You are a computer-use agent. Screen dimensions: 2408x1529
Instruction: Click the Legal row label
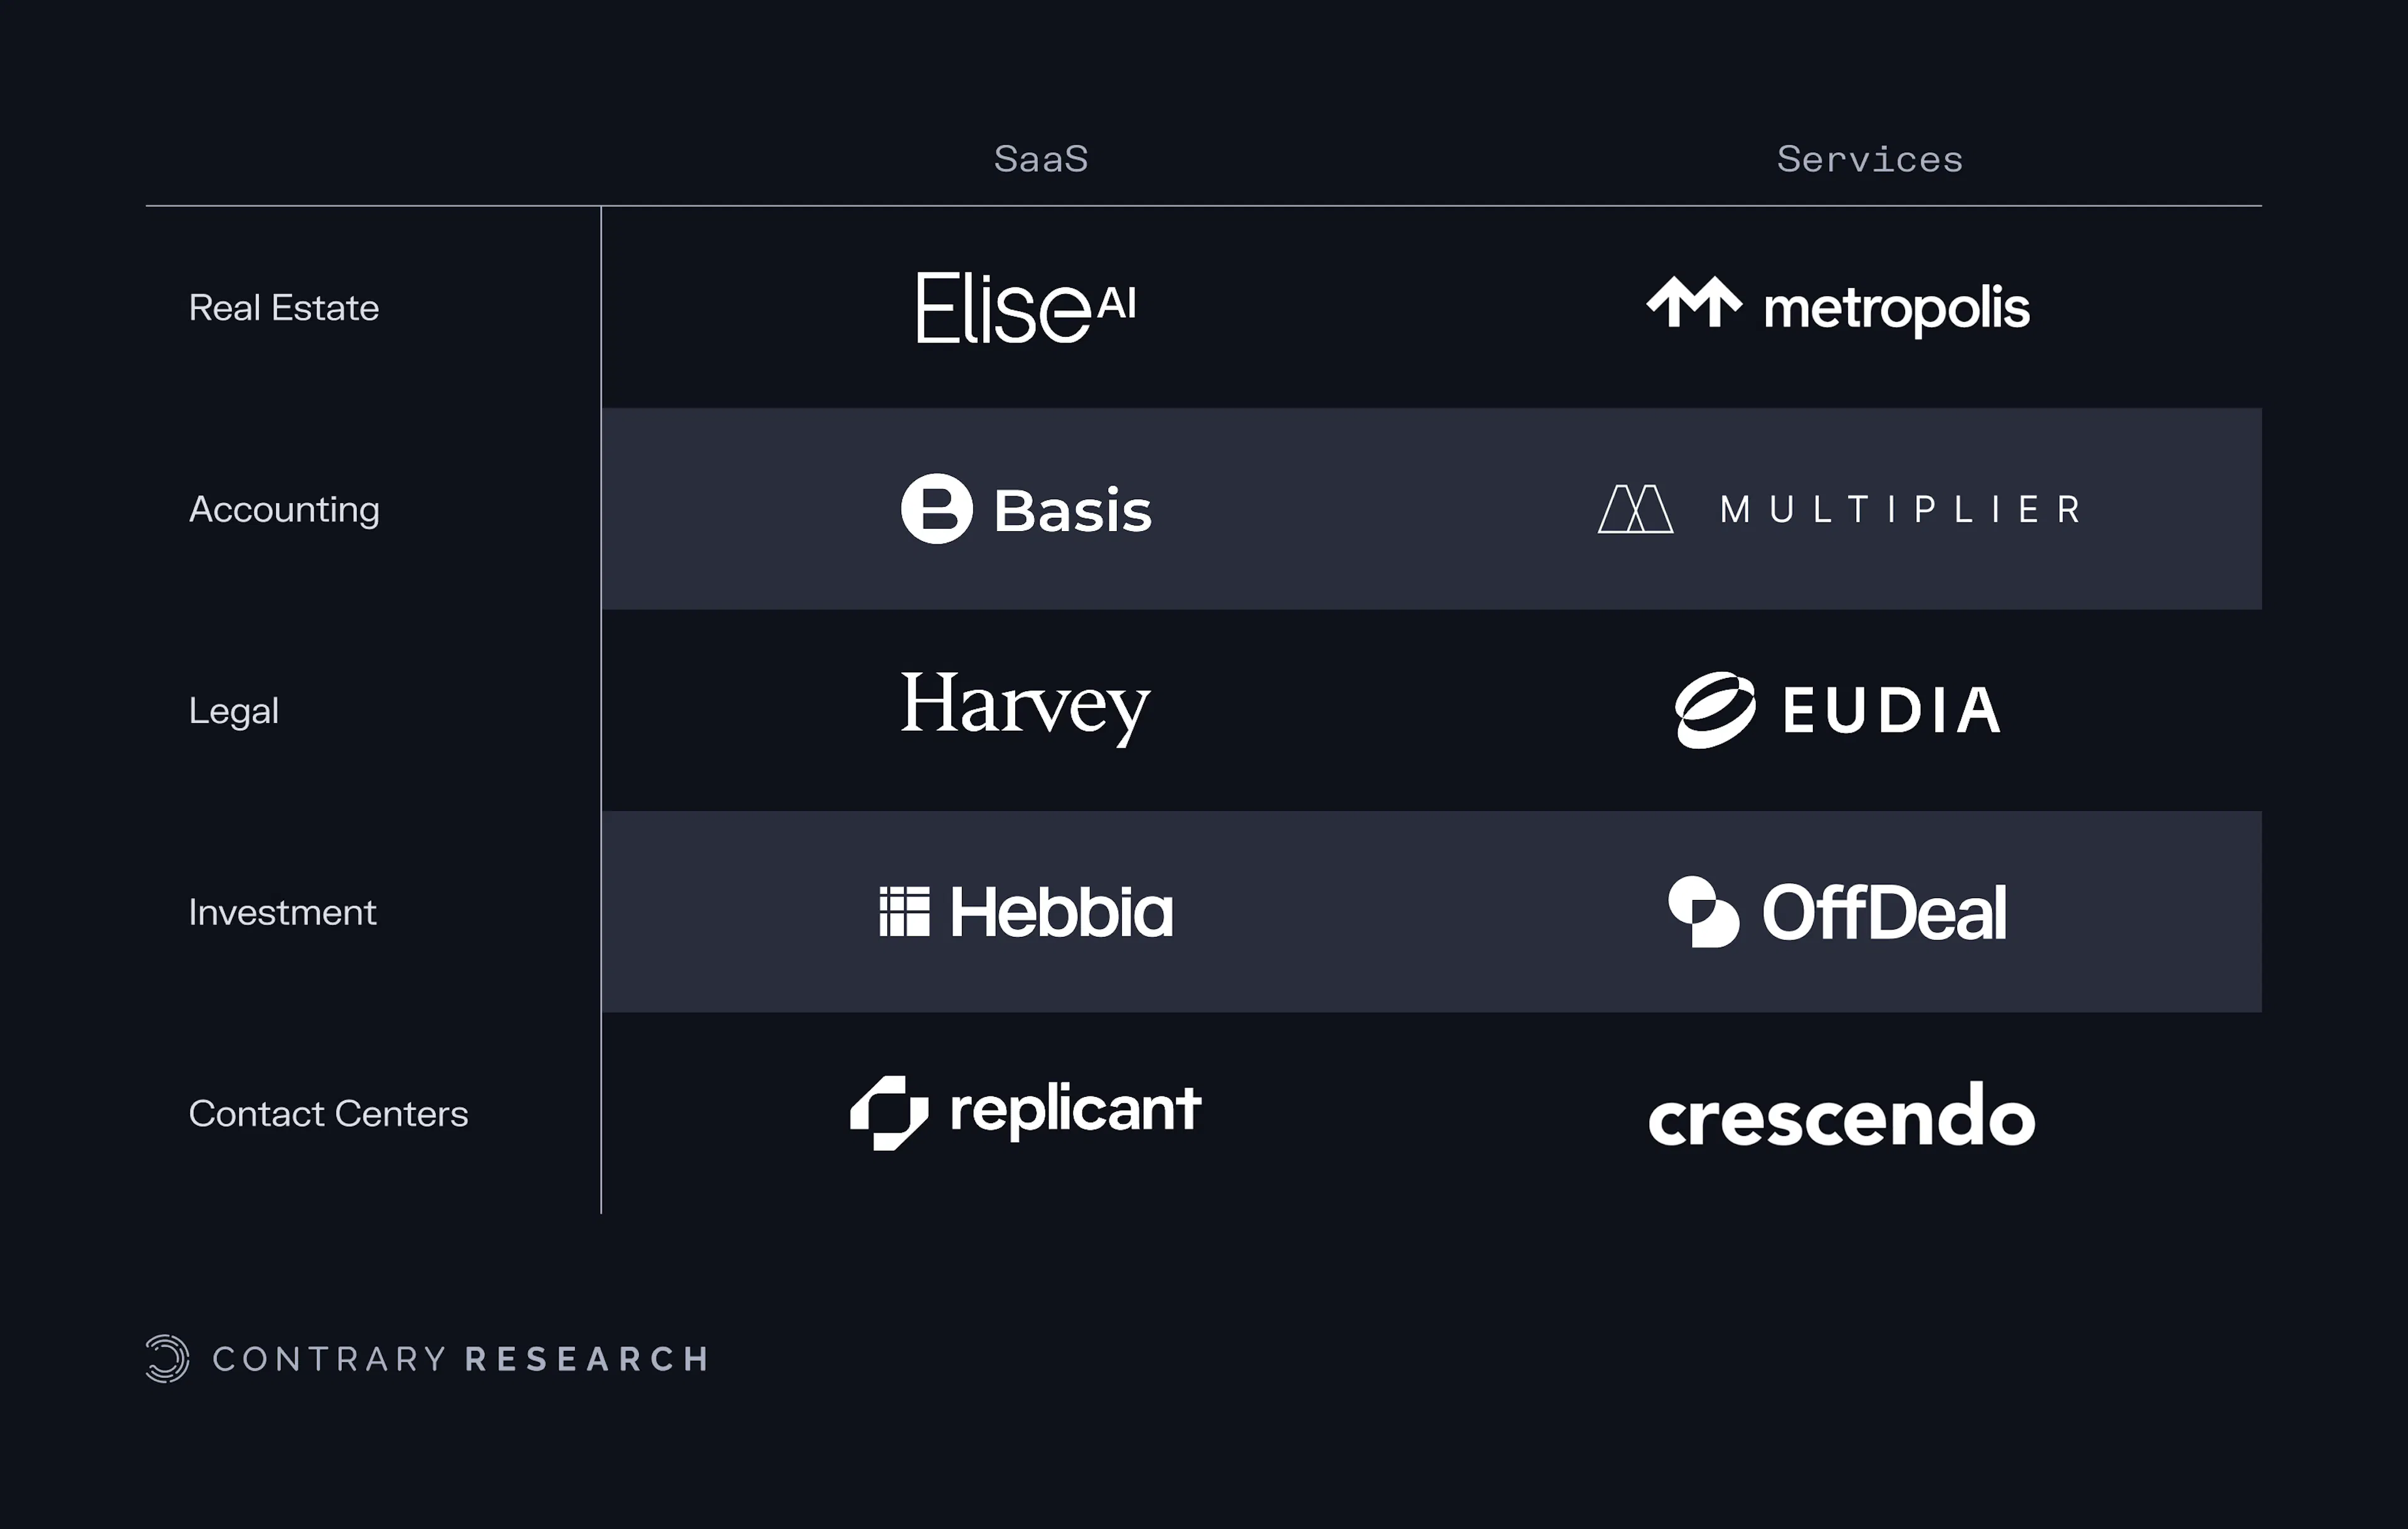234,711
